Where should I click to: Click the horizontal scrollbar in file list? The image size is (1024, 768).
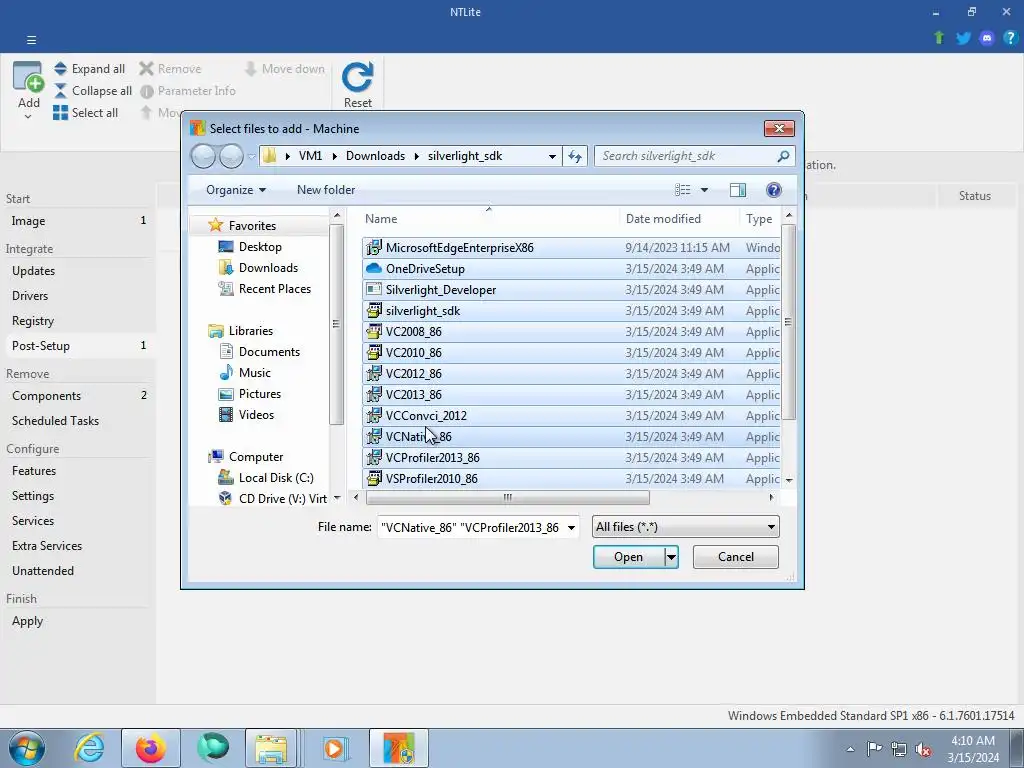click(x=507, y=498)
